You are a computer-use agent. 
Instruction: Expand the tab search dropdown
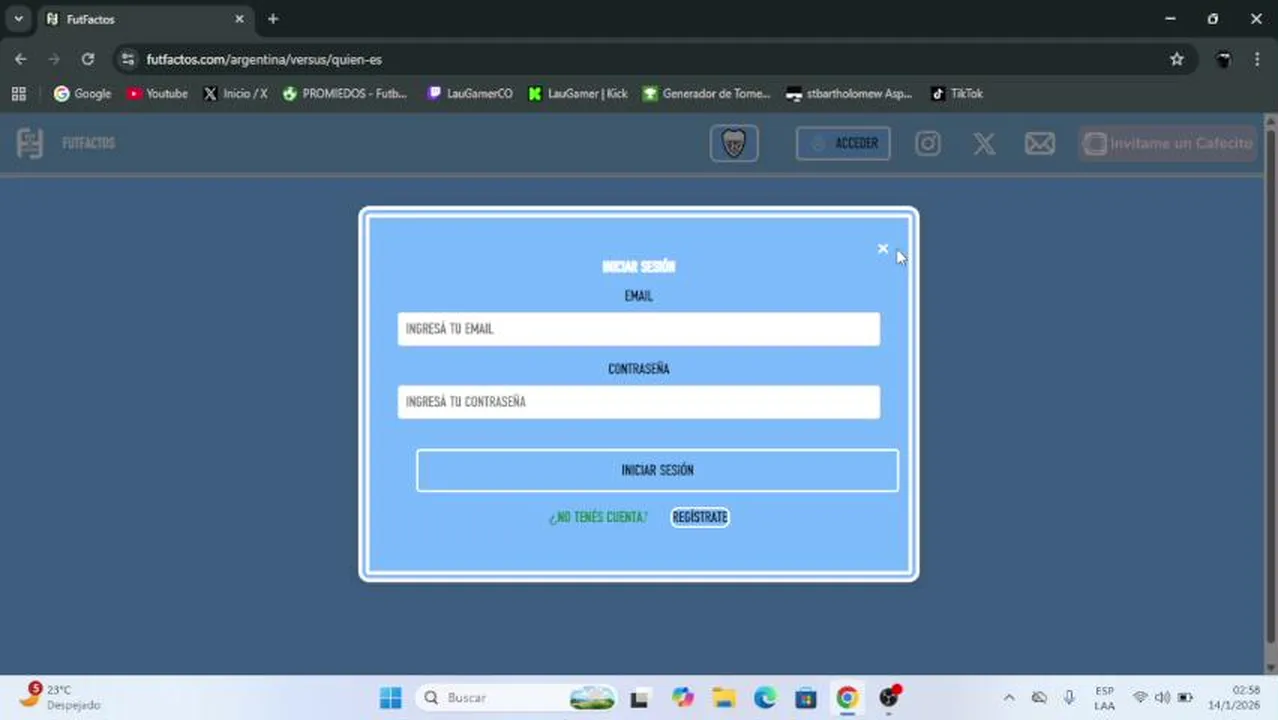(18, 19)
